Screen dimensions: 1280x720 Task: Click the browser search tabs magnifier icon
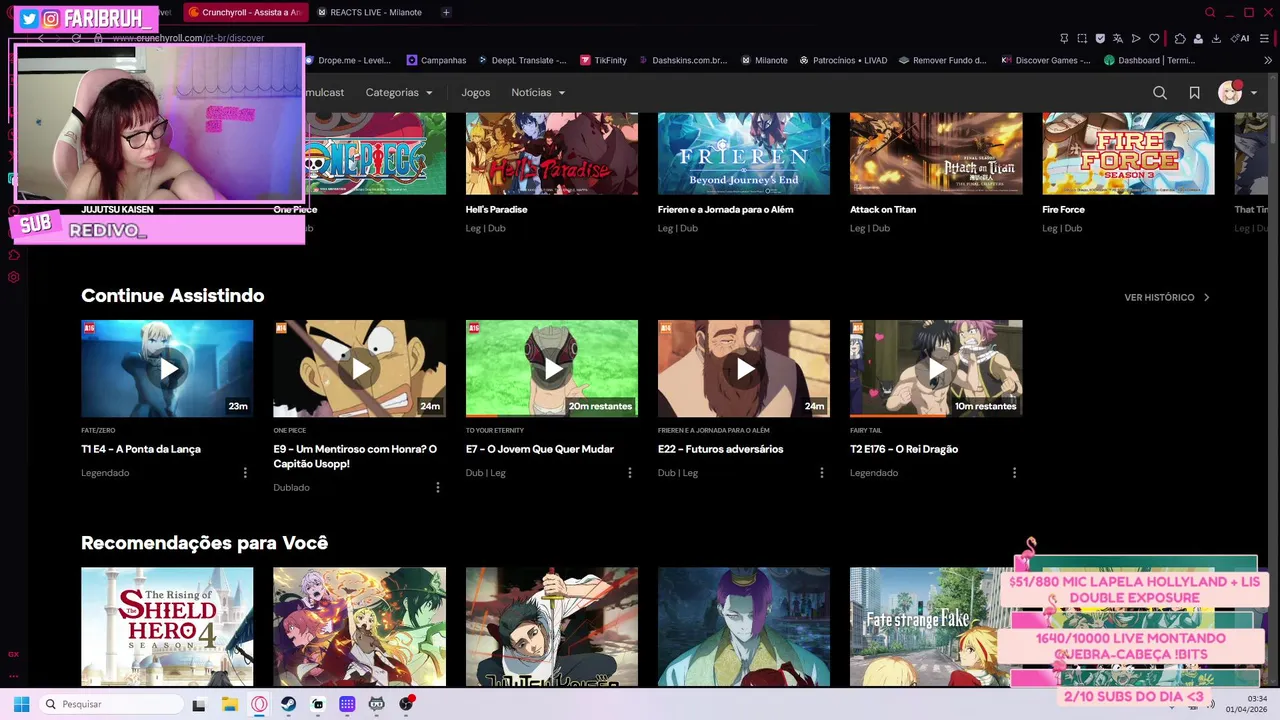1210,12
